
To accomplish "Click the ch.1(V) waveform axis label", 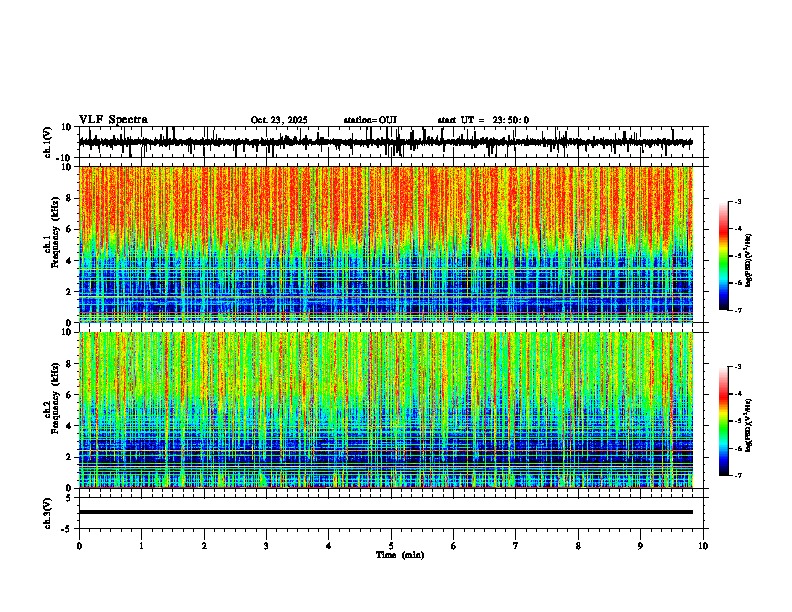I will click(x=48, y=142).
